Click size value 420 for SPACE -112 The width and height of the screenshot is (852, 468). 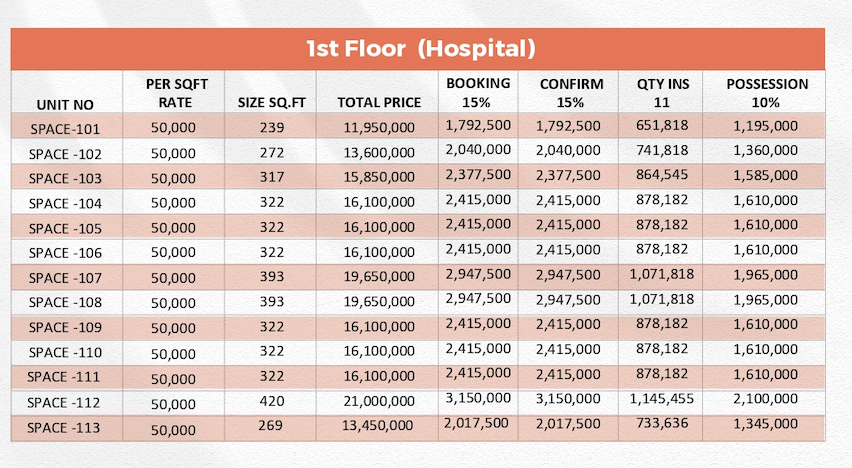pos(272,401)
